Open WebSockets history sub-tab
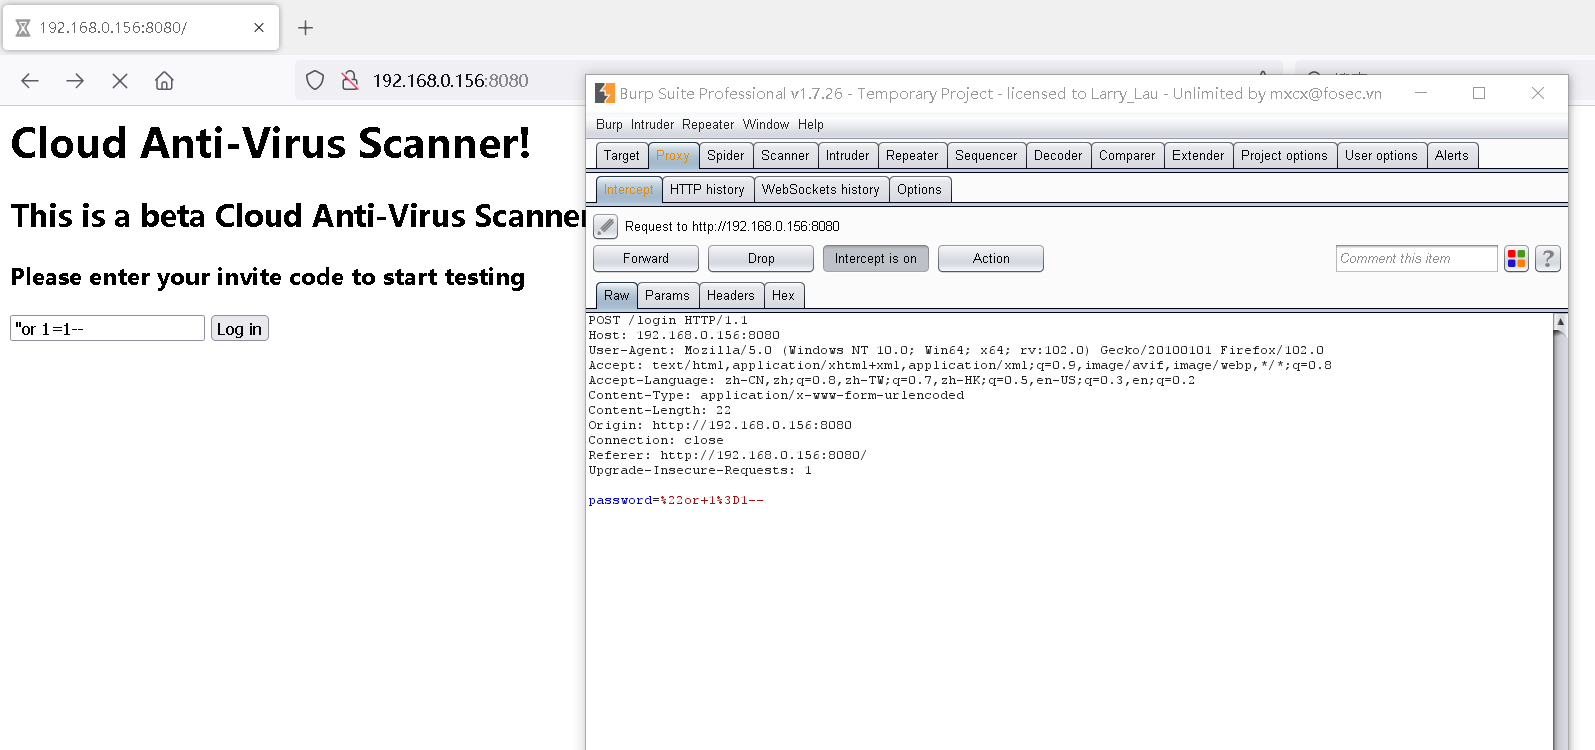 [821, 190]
